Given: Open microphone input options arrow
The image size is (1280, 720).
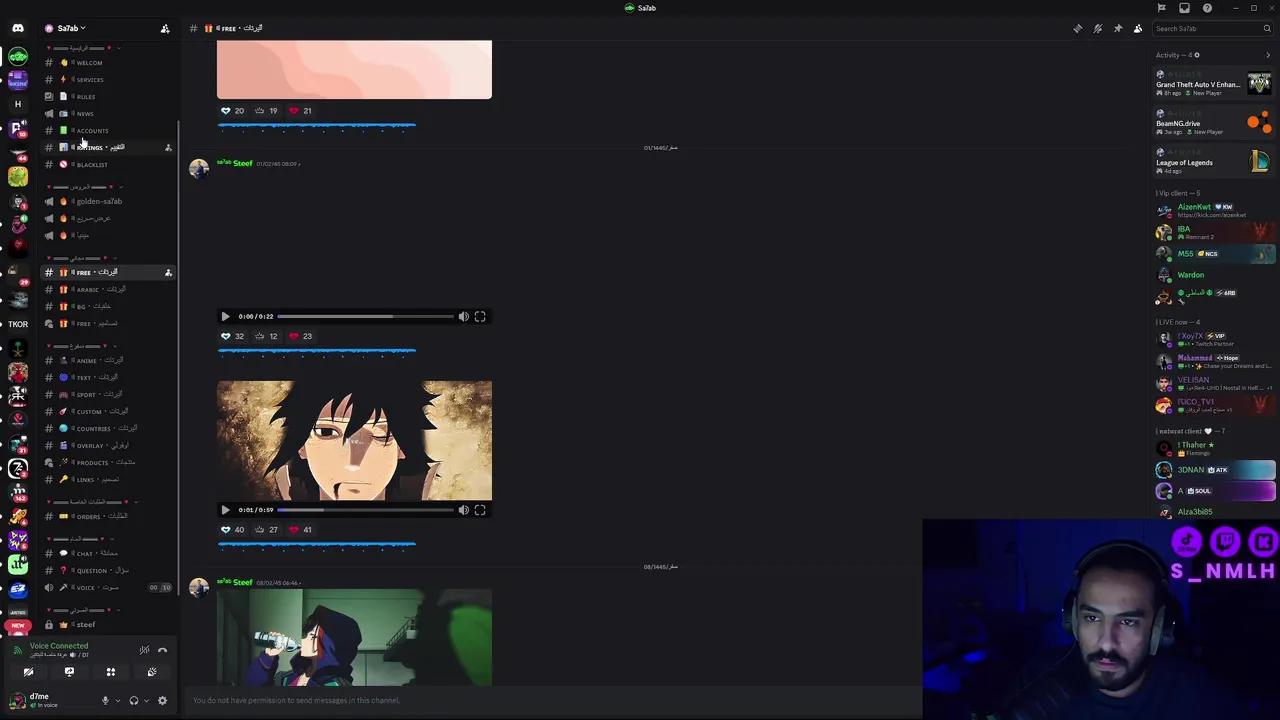Looking at the screenshot, I should [117, 700].
